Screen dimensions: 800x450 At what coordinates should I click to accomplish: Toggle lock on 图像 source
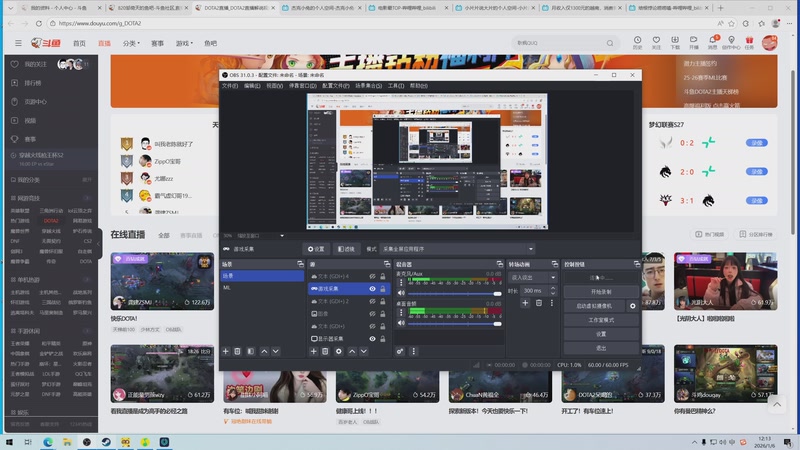click(383, 314)
